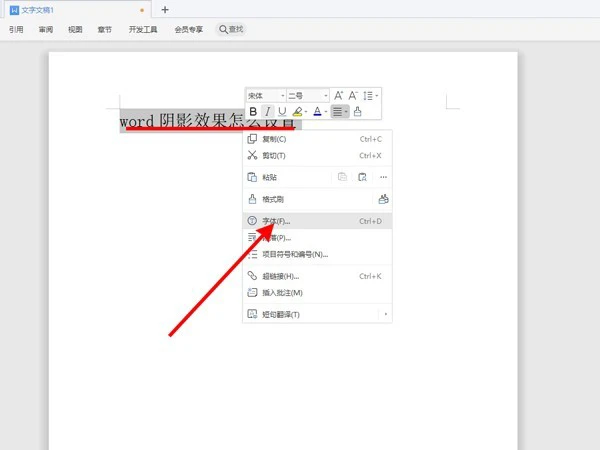Image resolution: width=600 pixels, height=450 pixels.
Task: Click the keep-text-only paste icon
Action: point(342,177)
